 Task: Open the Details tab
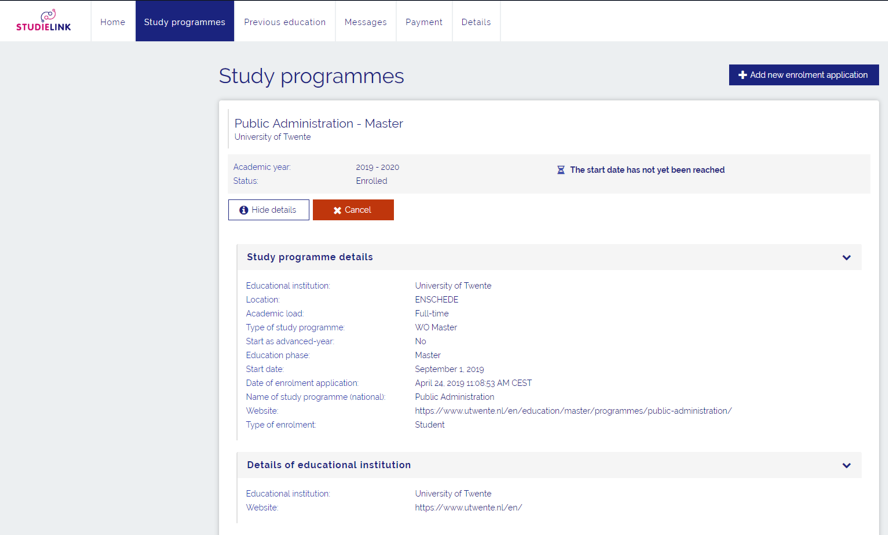[x=476, y=22]
